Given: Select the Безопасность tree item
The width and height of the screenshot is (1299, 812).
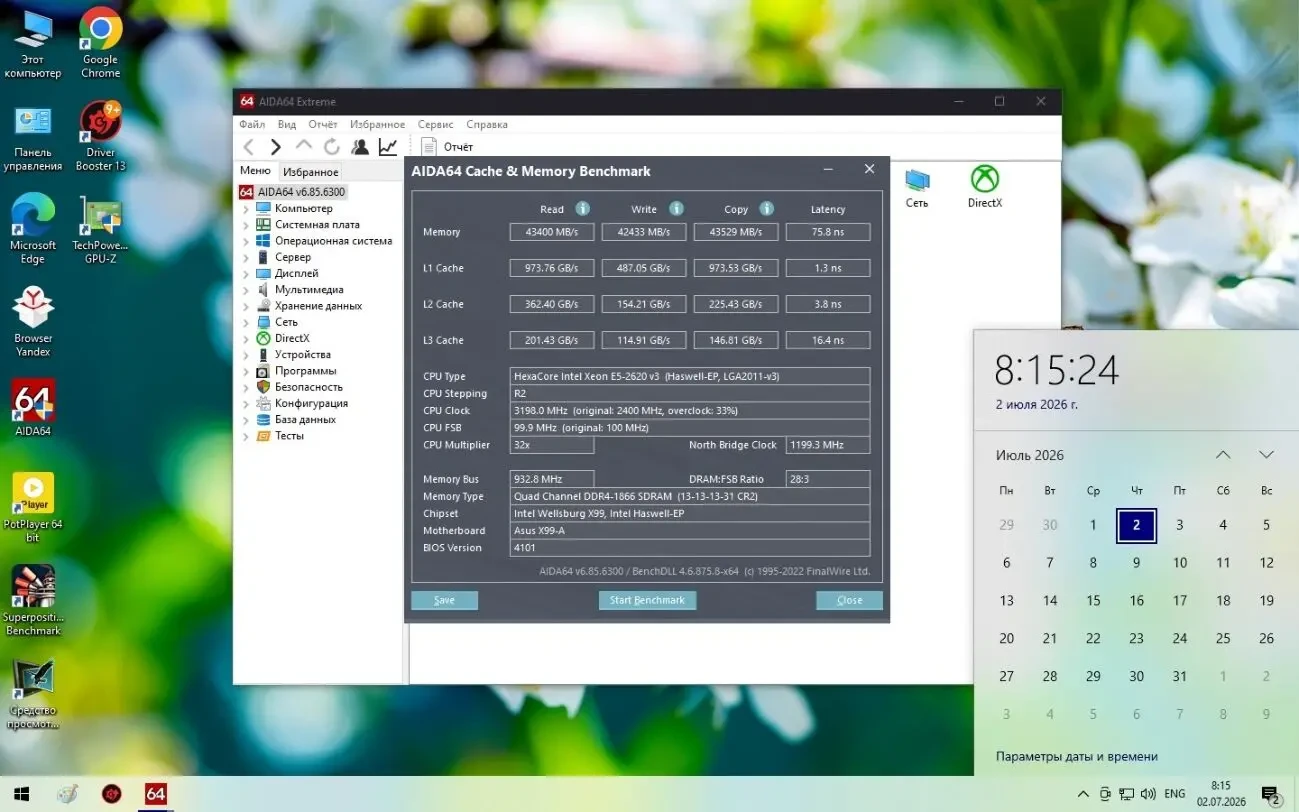Looking at the screenshot, I should 308,387.
